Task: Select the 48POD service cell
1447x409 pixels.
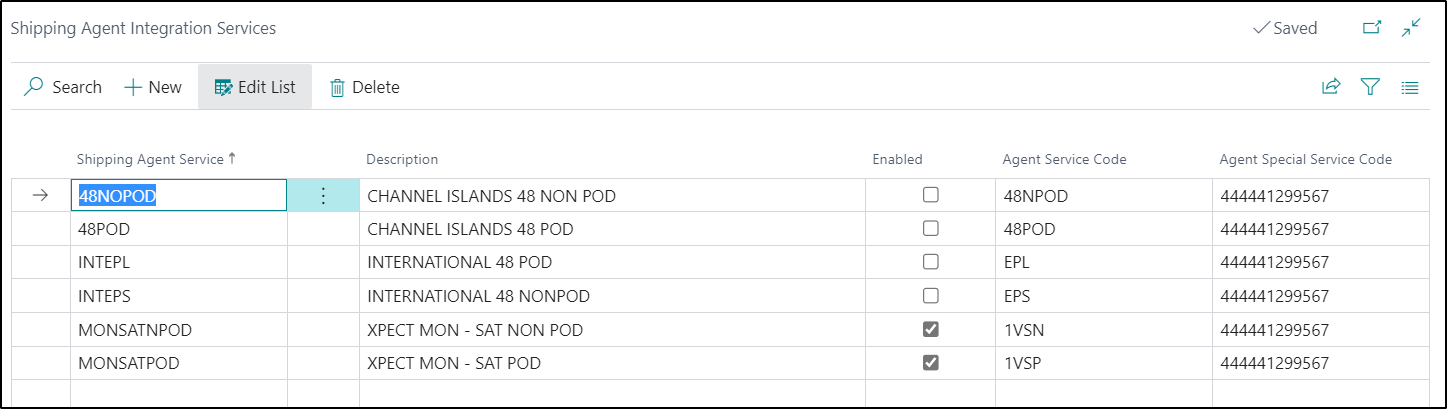Action: pos(179,229)
